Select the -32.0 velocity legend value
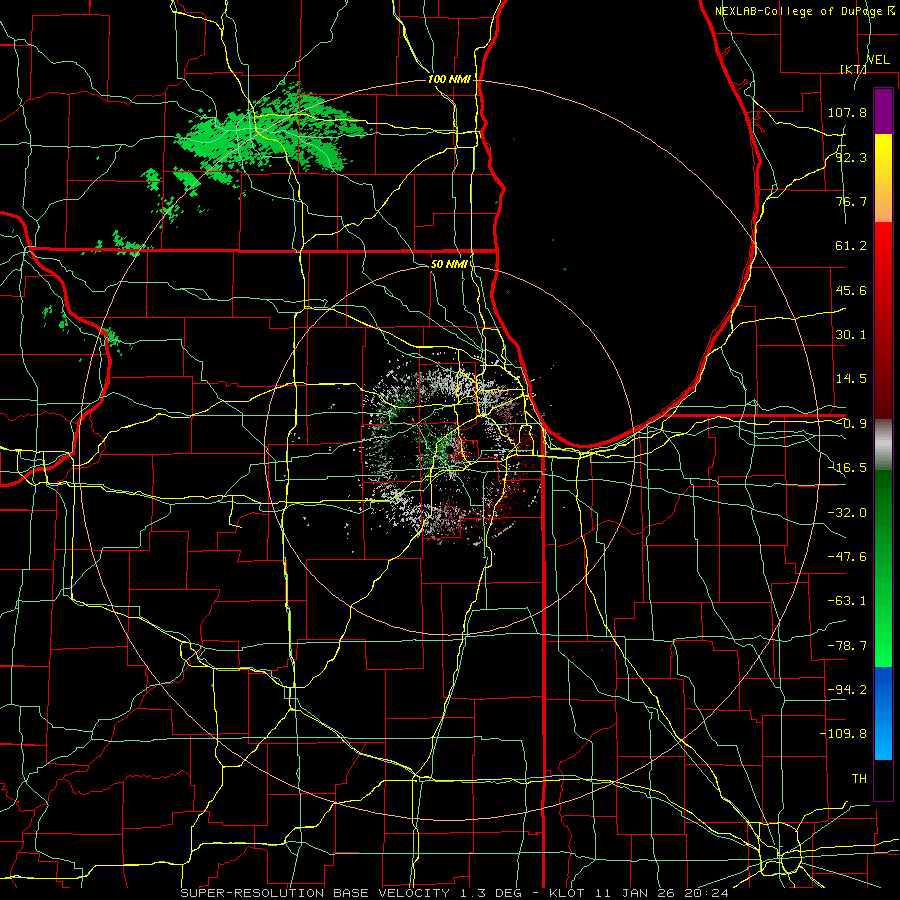Image resolution: width=900 pixels, height=900 pixels. (x=847, y=513)
